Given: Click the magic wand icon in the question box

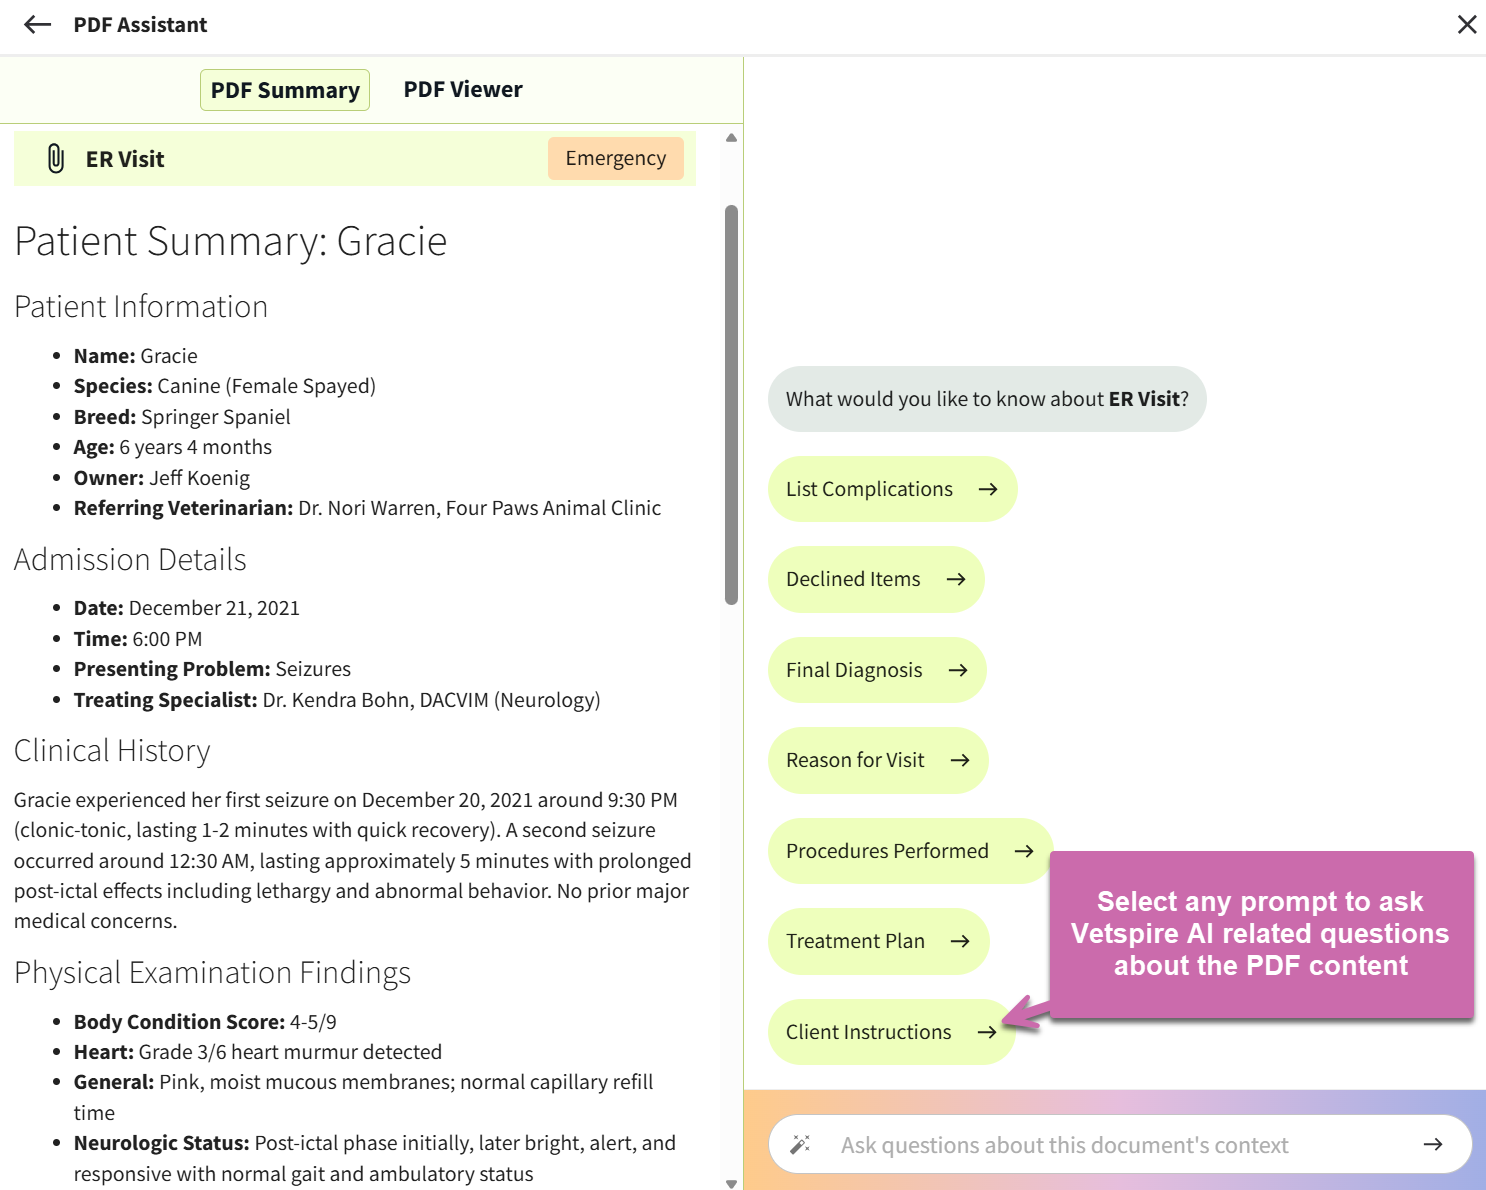Looking at the screenshot, I should 800,1144.
